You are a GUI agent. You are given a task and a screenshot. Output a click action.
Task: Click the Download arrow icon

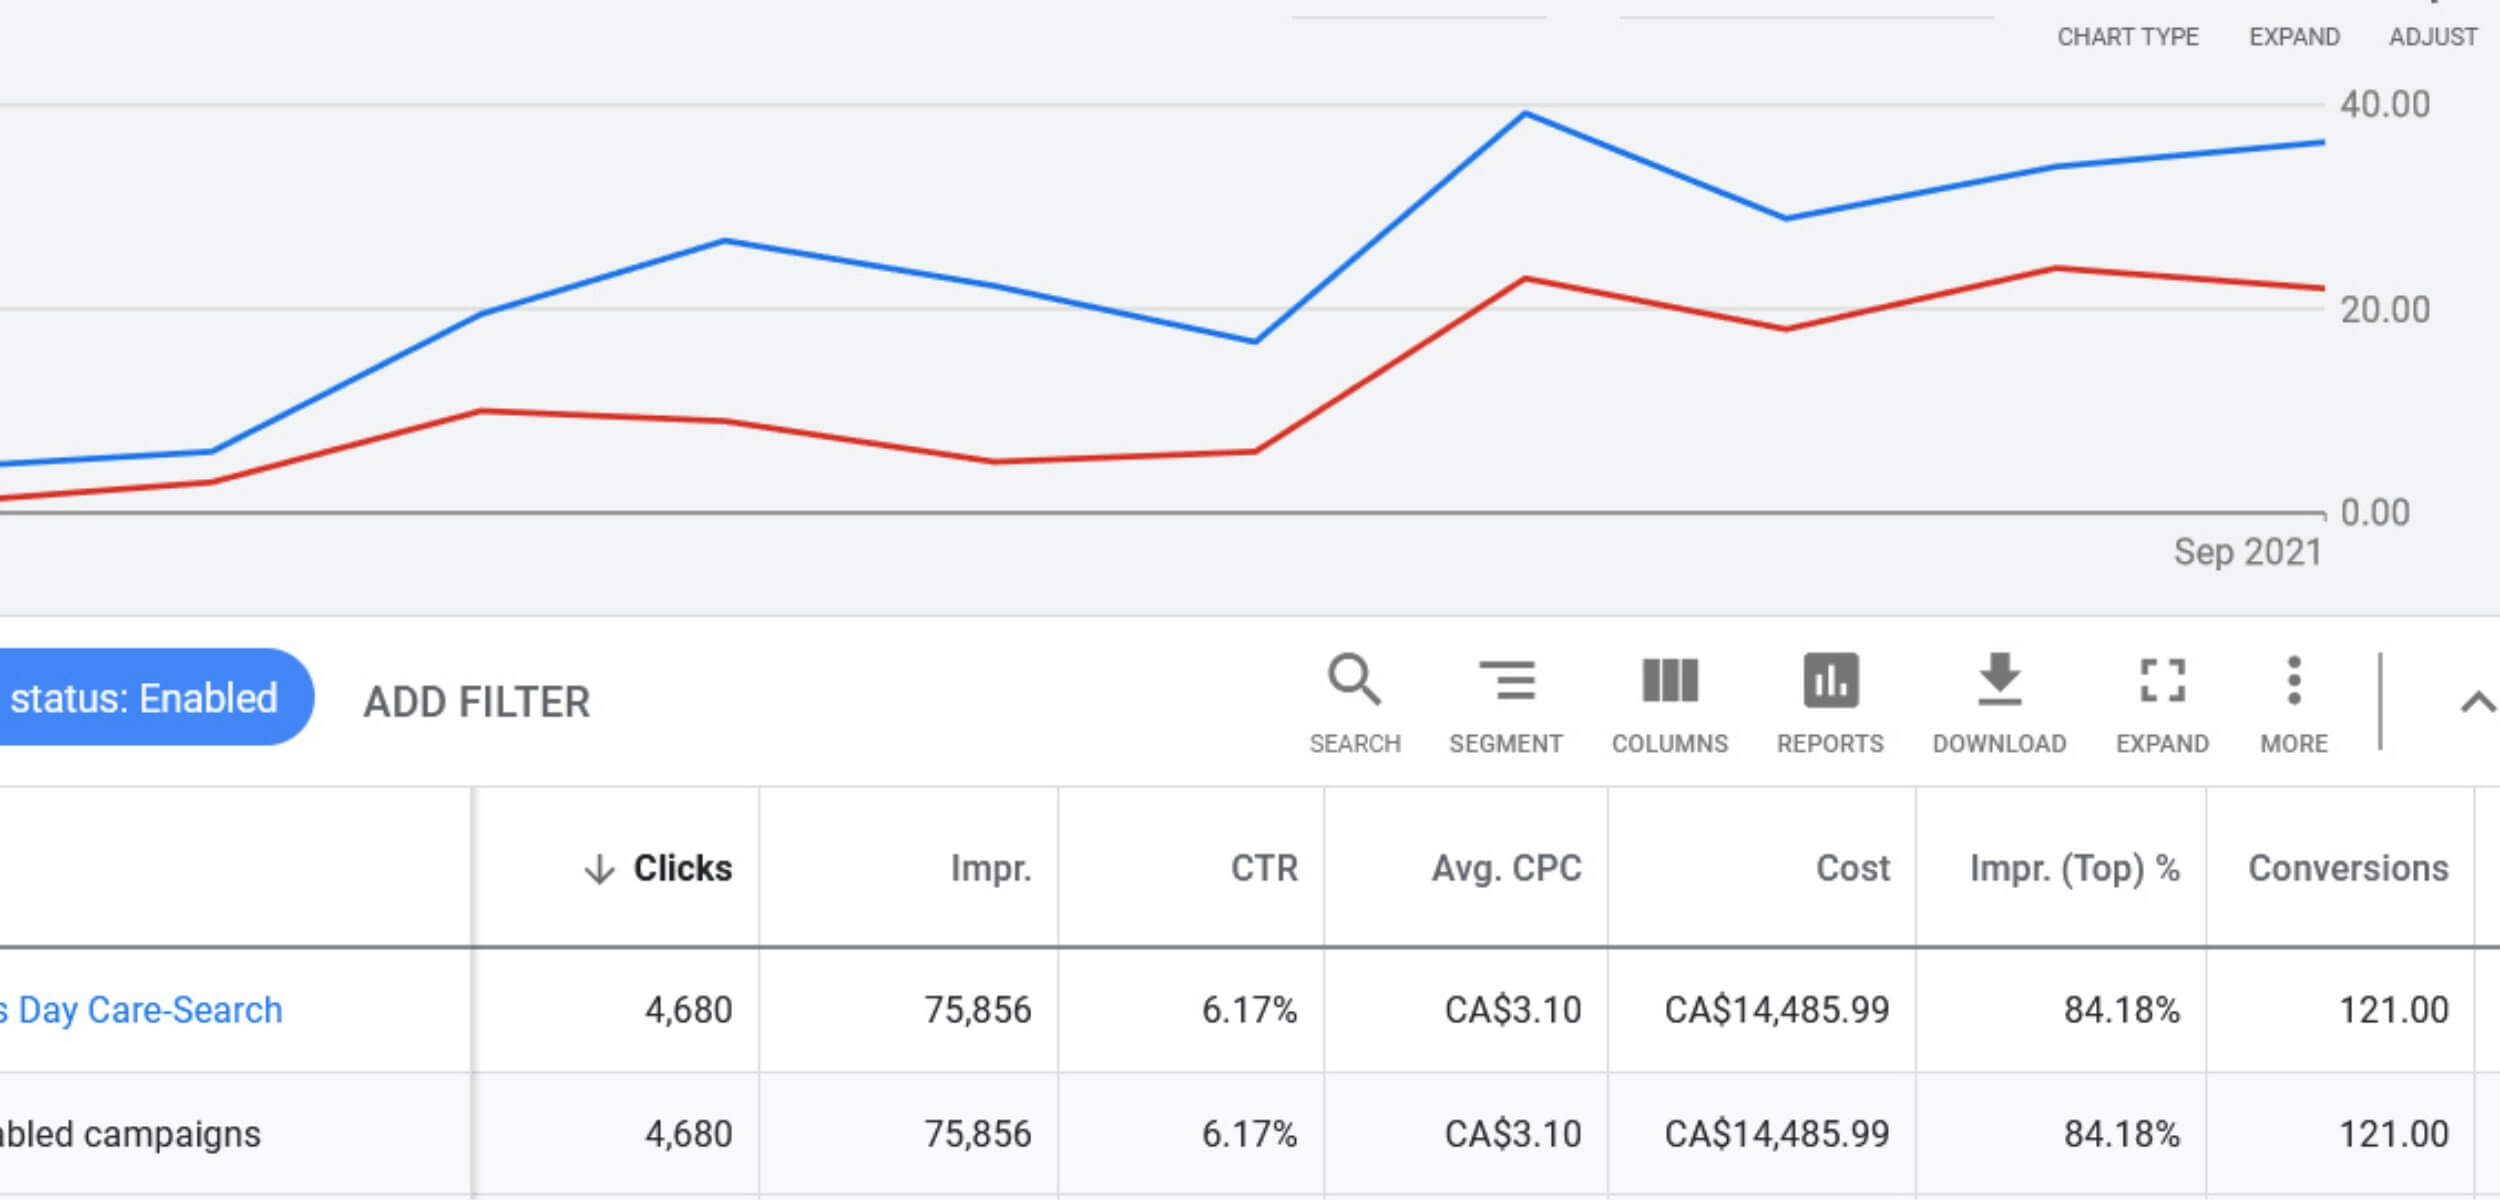click(1998, 682)
